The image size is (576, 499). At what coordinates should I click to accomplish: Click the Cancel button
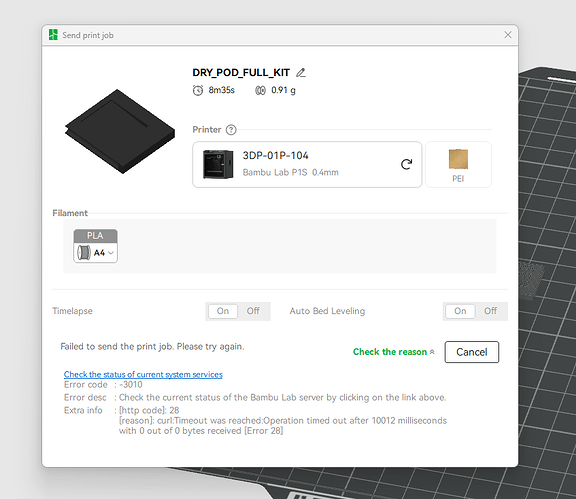tap(472, 352)
